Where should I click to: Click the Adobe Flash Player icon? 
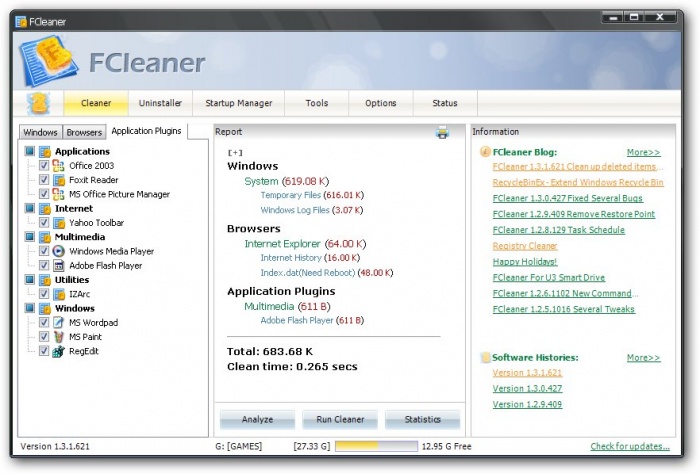[58, 266]
